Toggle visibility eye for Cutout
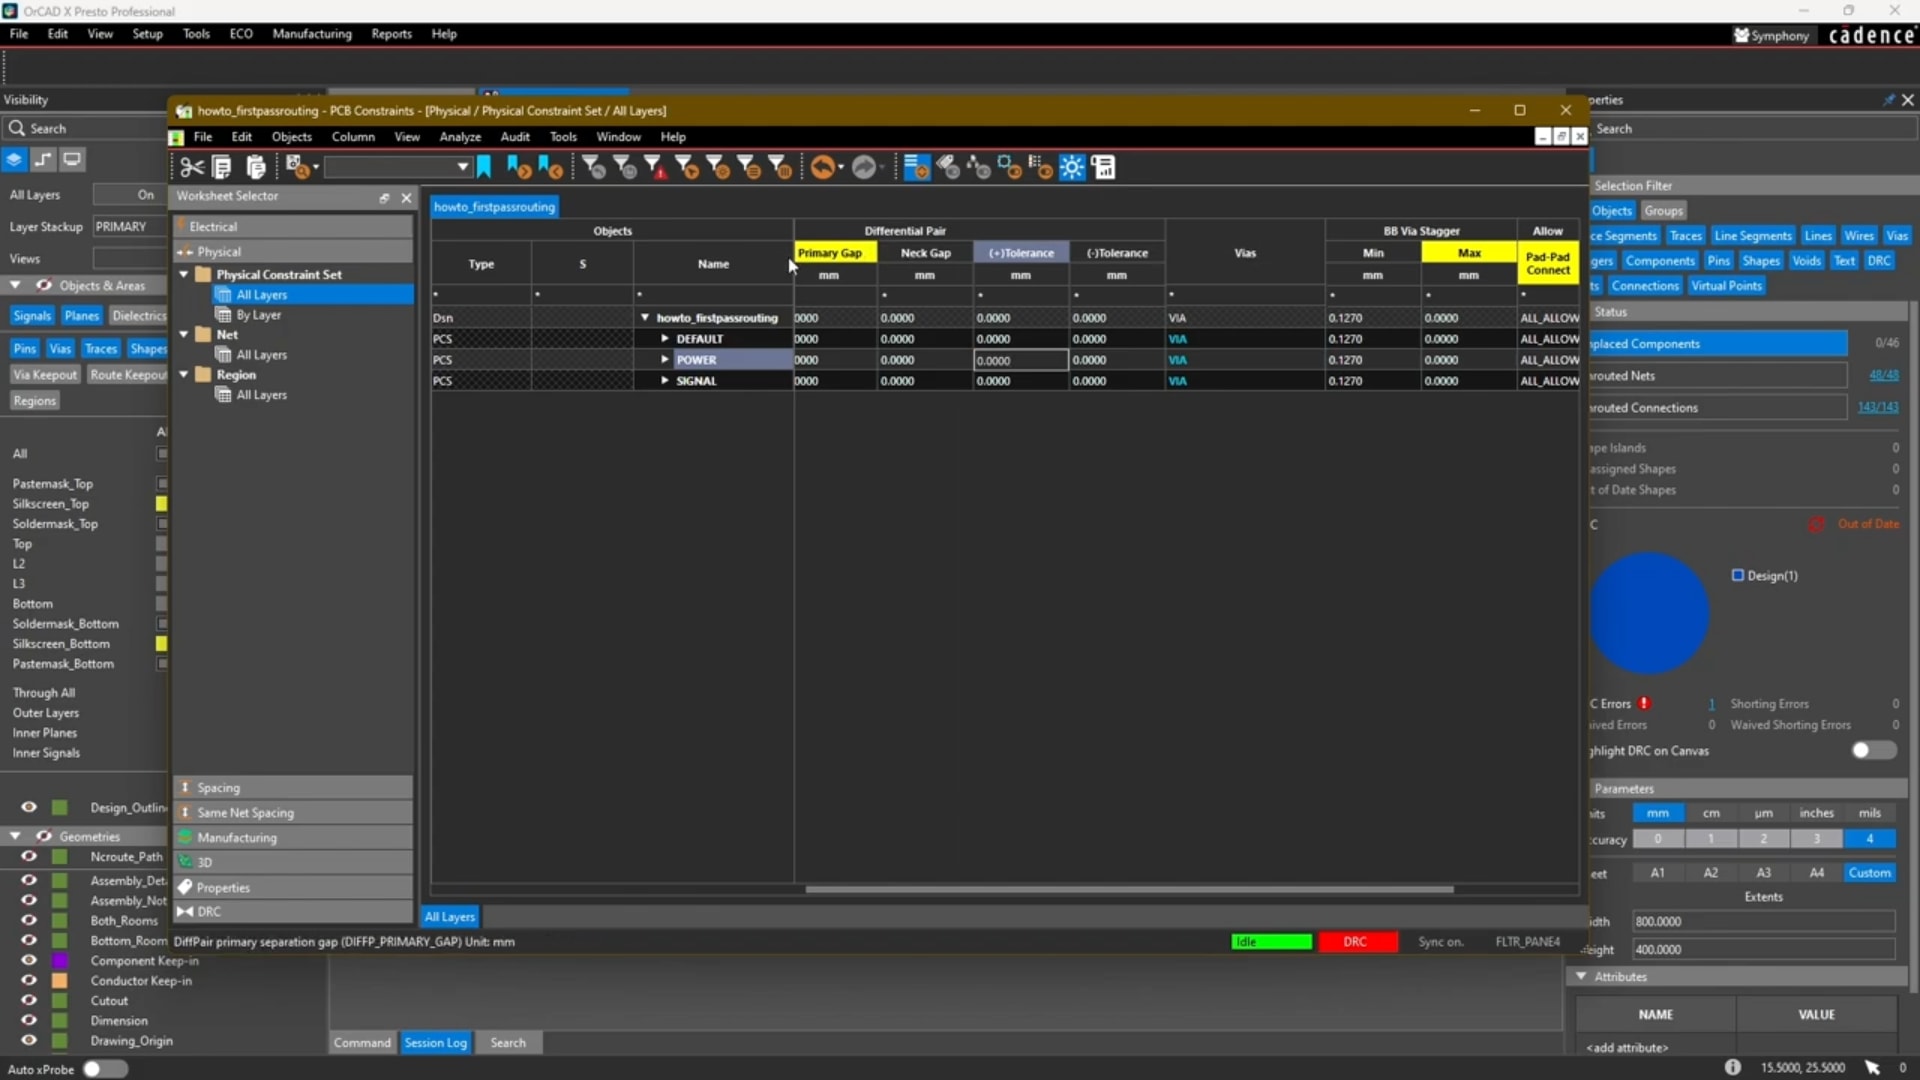Image resolution: width=1920 pixels, height=1080 pixels. coord(29,1000)
